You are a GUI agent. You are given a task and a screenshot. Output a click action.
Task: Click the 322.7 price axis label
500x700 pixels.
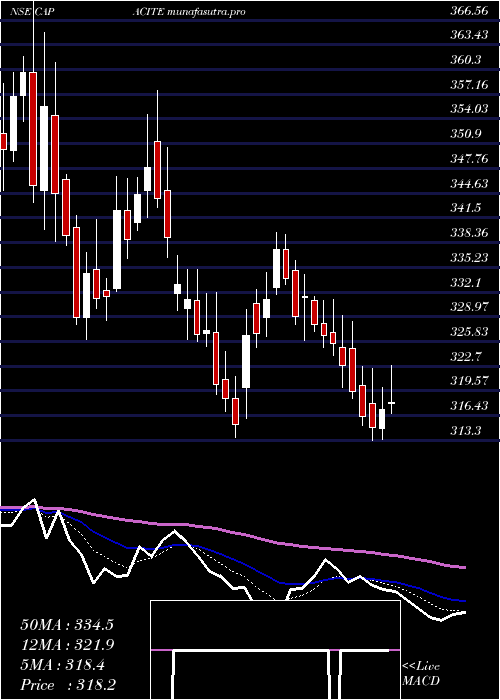pyautogui.click(x=466, y=357)
